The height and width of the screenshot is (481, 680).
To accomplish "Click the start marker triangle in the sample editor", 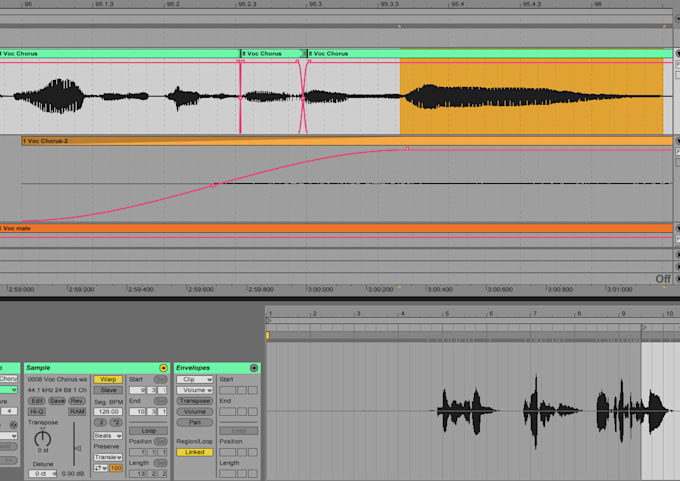I will click(x=269, y=321).
